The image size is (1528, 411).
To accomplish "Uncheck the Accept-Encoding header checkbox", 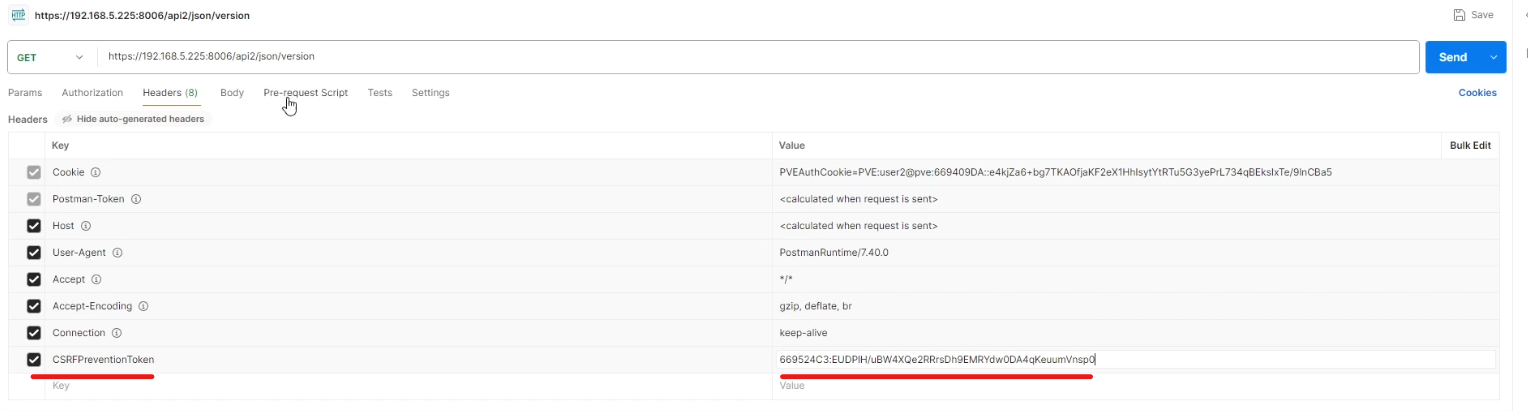I will point(33,306).
